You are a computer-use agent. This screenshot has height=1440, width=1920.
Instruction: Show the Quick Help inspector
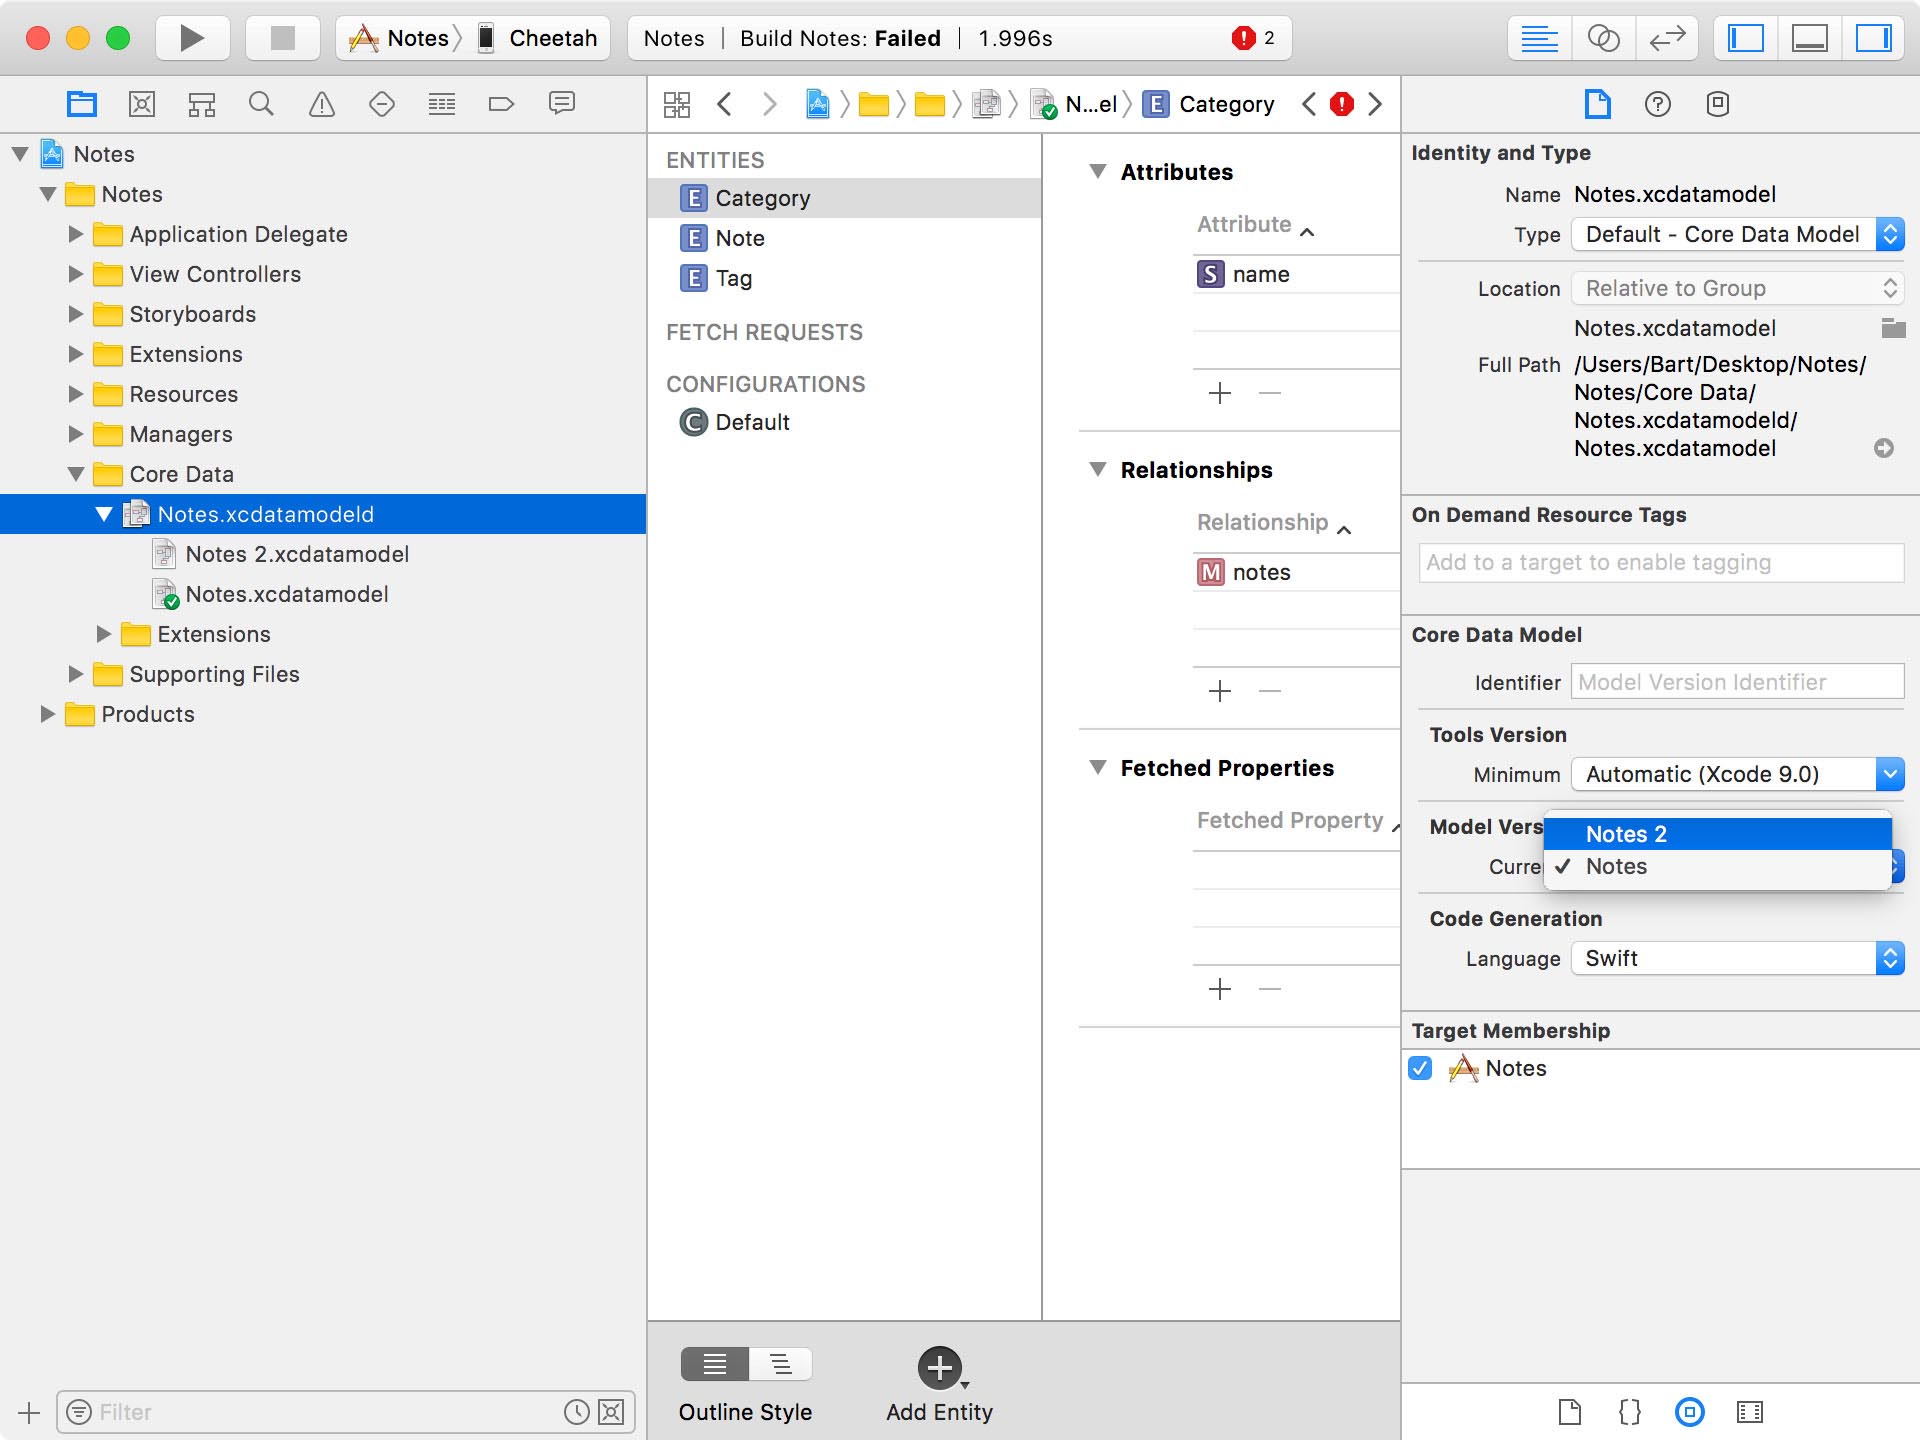pyautogui.click(x=1658, y=103)
